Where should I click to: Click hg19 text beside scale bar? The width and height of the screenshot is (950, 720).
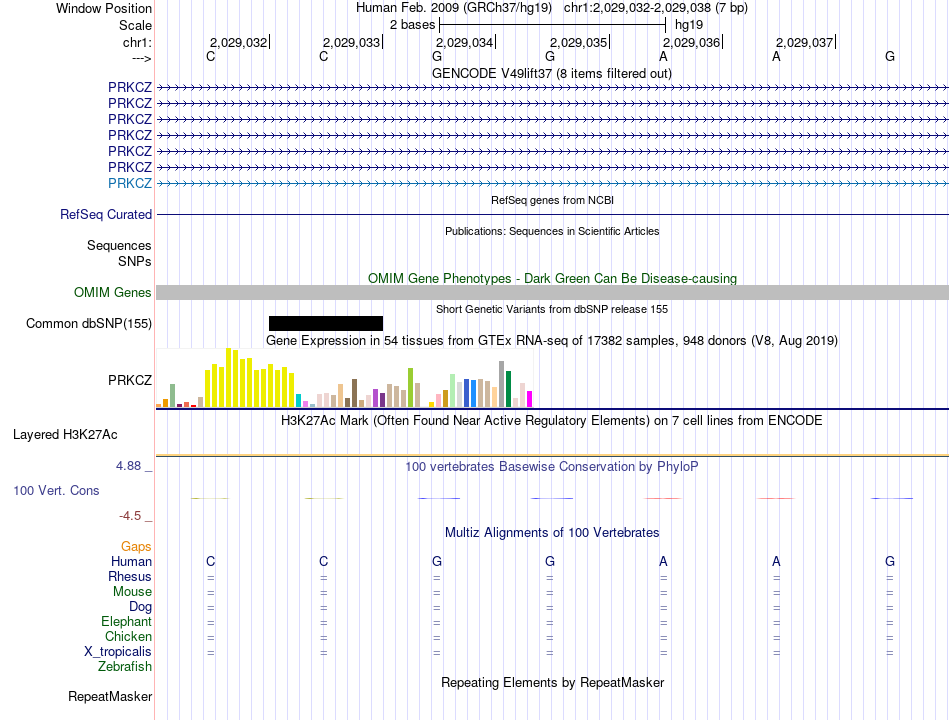click(689, 25)
